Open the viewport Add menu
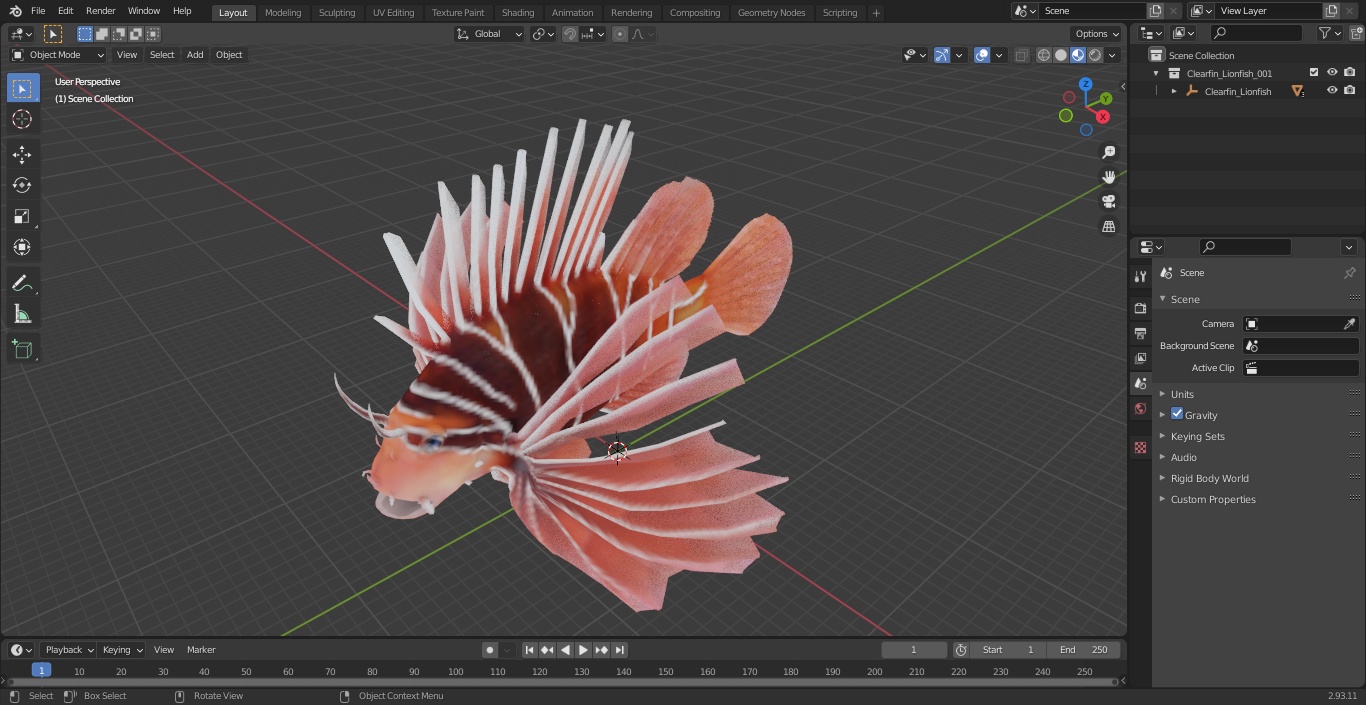 (195, 55)
